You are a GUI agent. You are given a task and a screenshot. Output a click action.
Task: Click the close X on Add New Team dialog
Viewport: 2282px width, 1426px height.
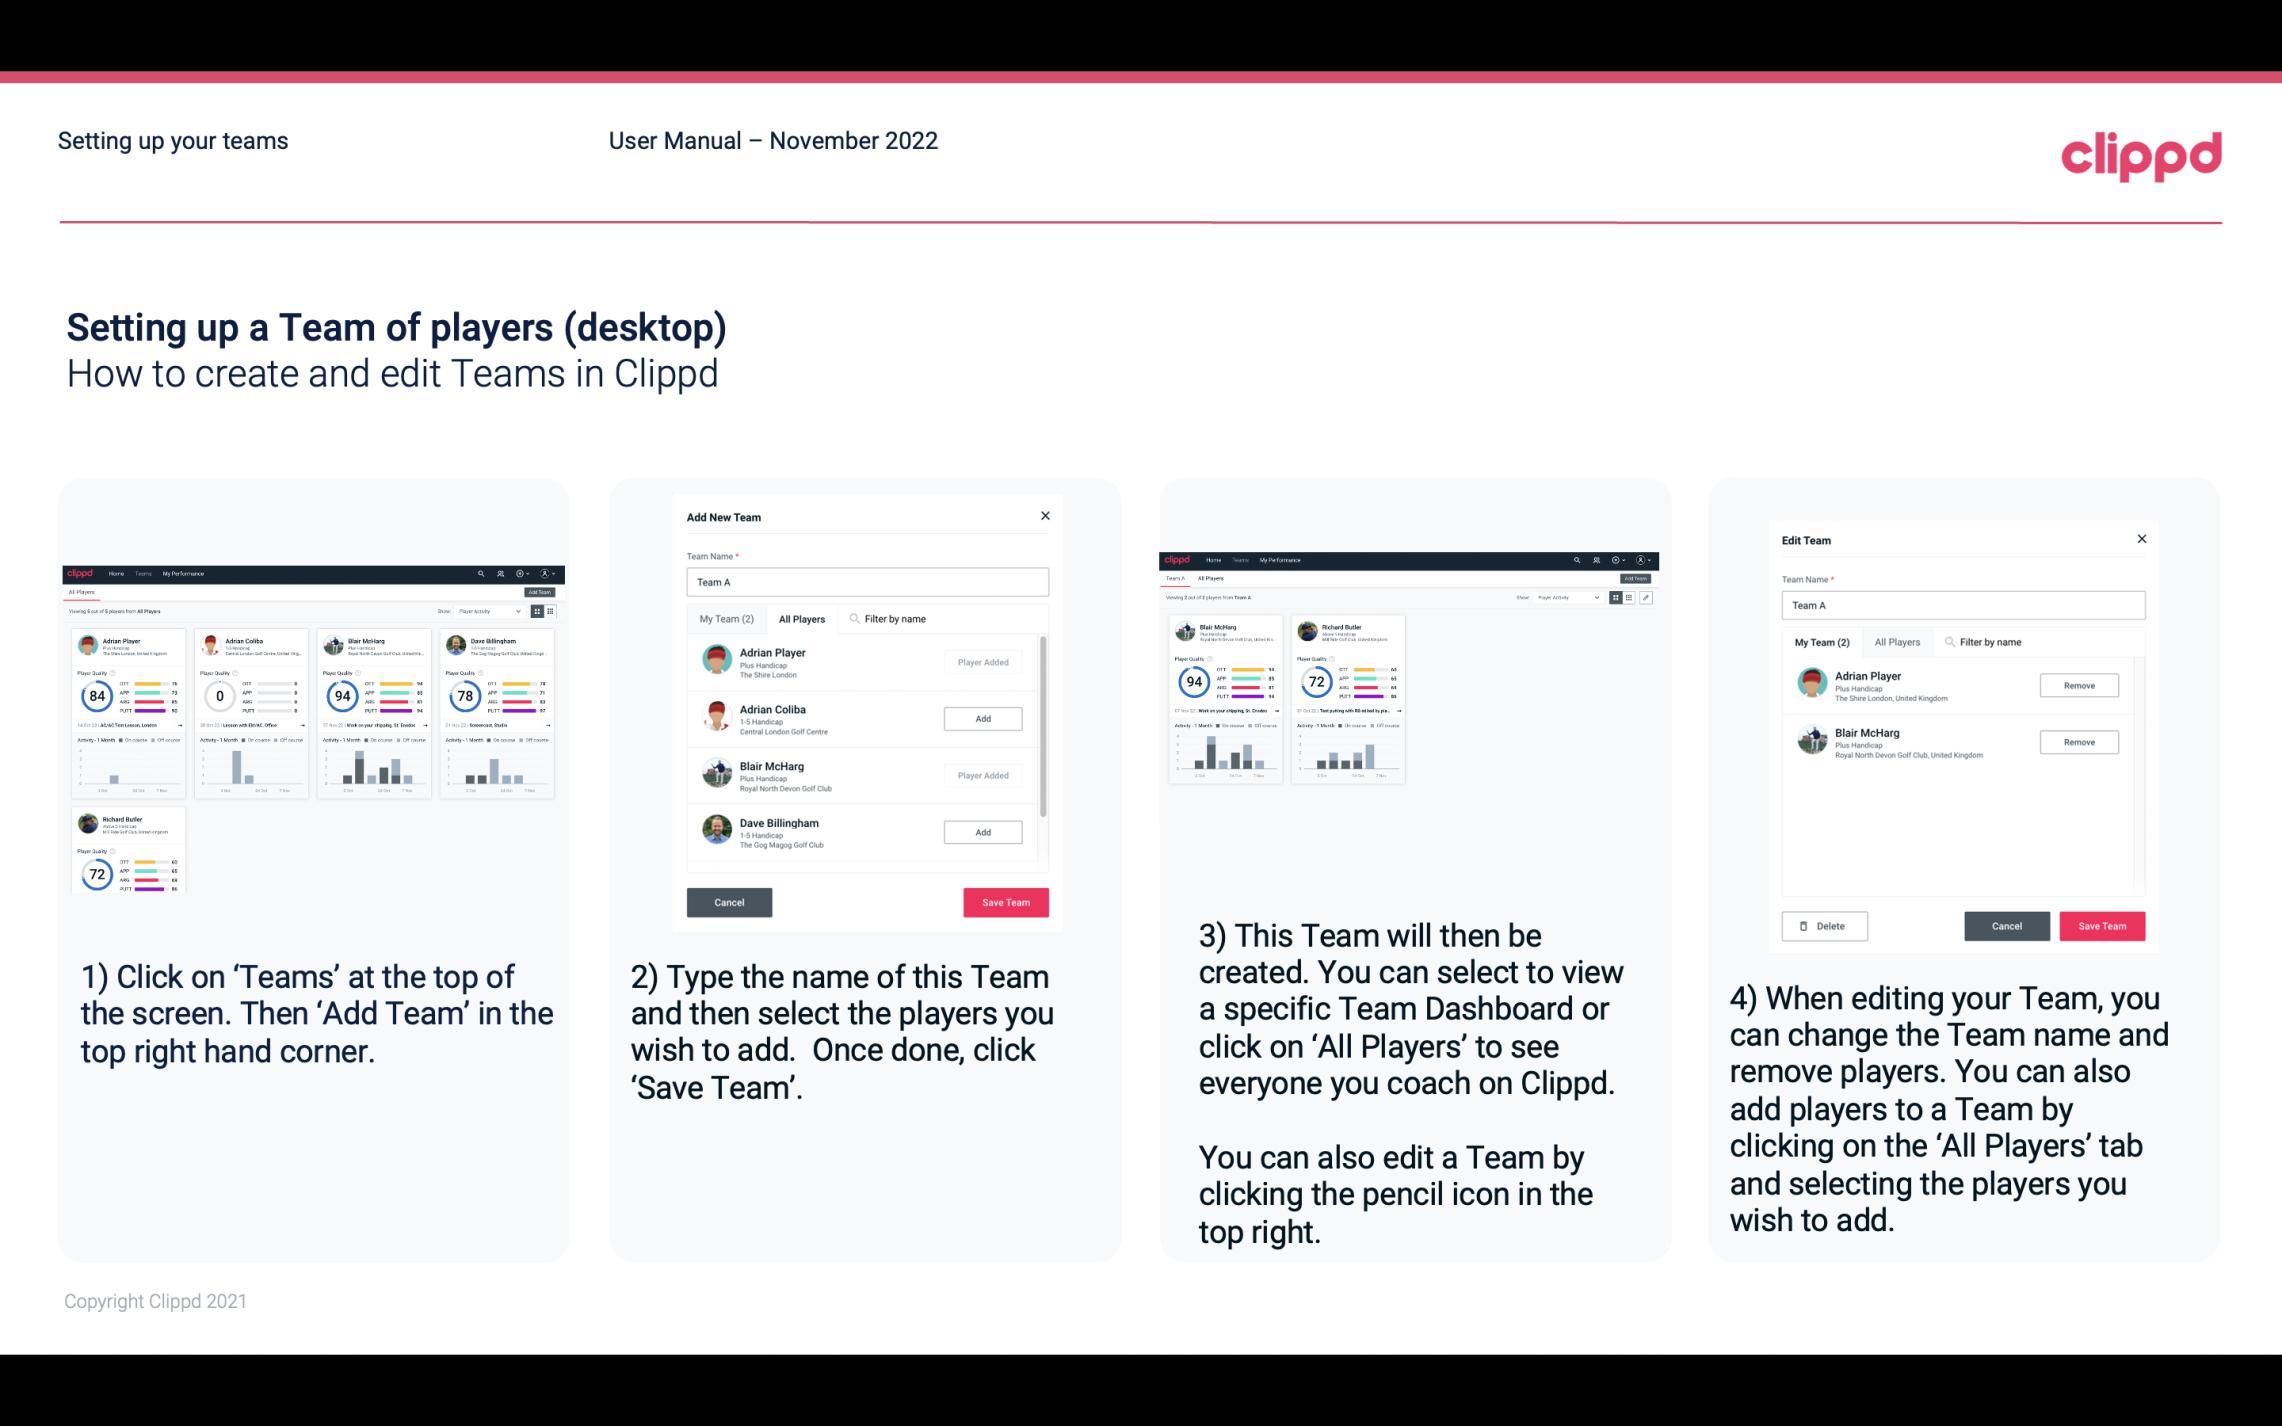coord(1045,516)
